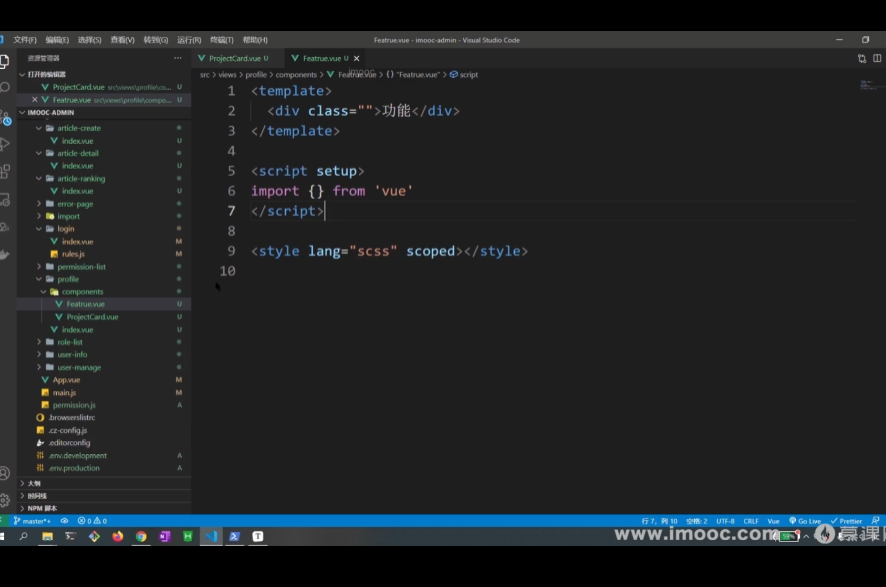Click the cloud publish icon in the status bar
886x587 pixels.
64,521
